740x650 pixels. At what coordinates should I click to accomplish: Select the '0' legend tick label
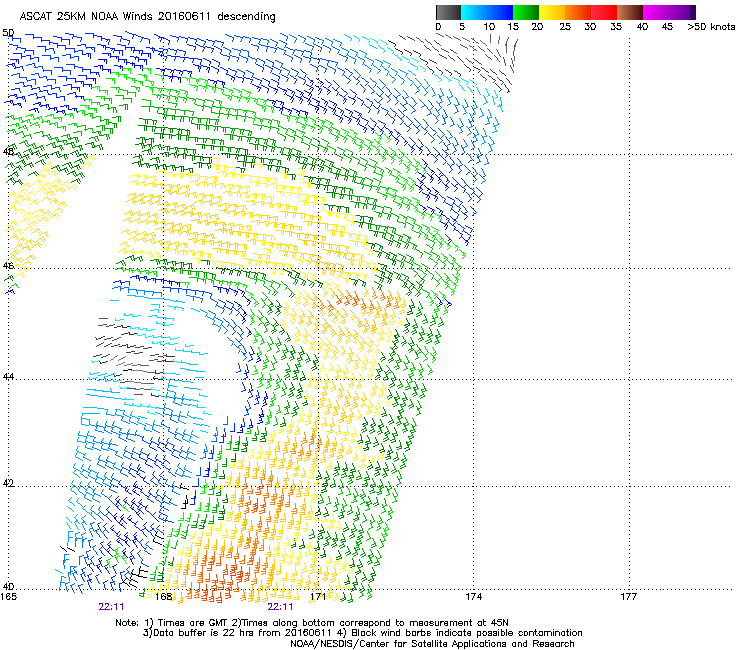click(x=438, y=27)
